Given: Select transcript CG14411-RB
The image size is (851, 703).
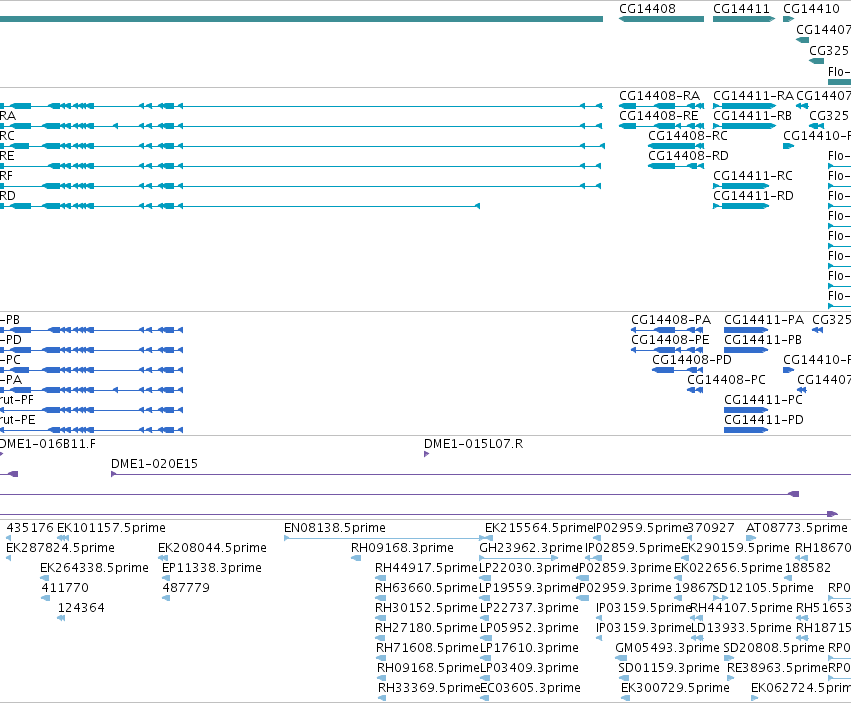Looking at the screenshot, I should tap(744, 126).
